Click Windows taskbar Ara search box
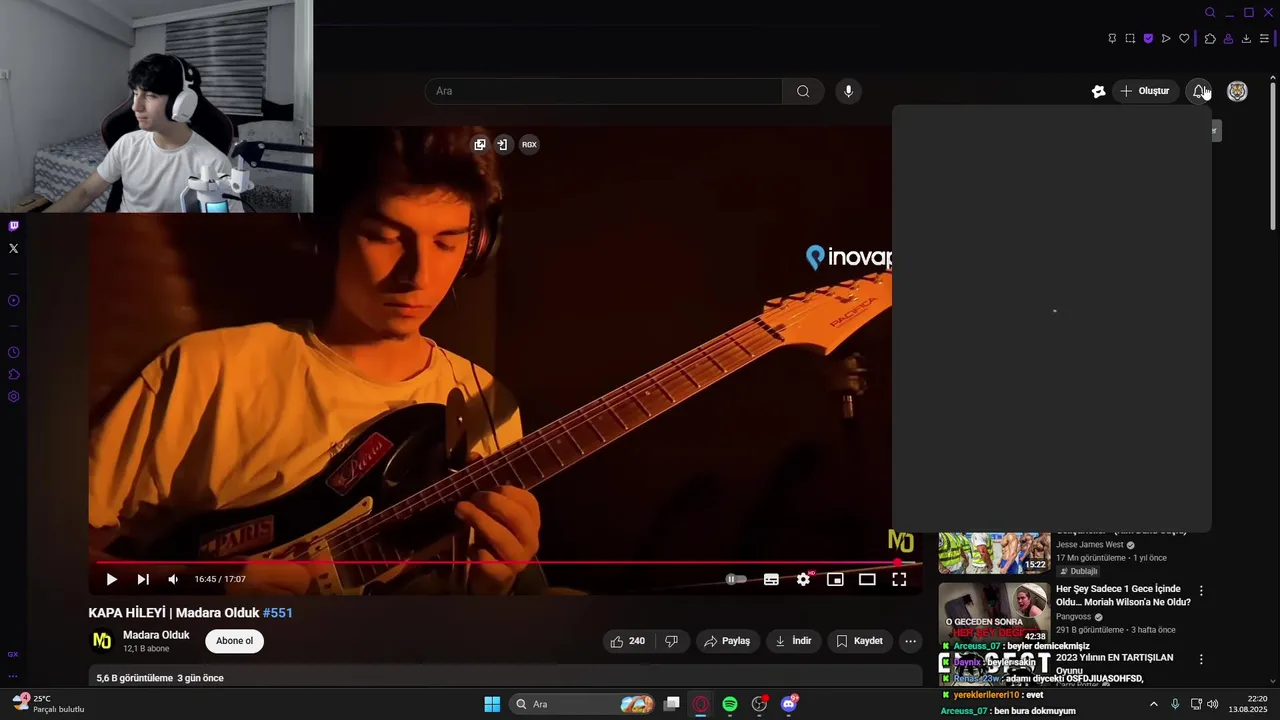Viewport: 1280px width, 720px height. point(584,704)
